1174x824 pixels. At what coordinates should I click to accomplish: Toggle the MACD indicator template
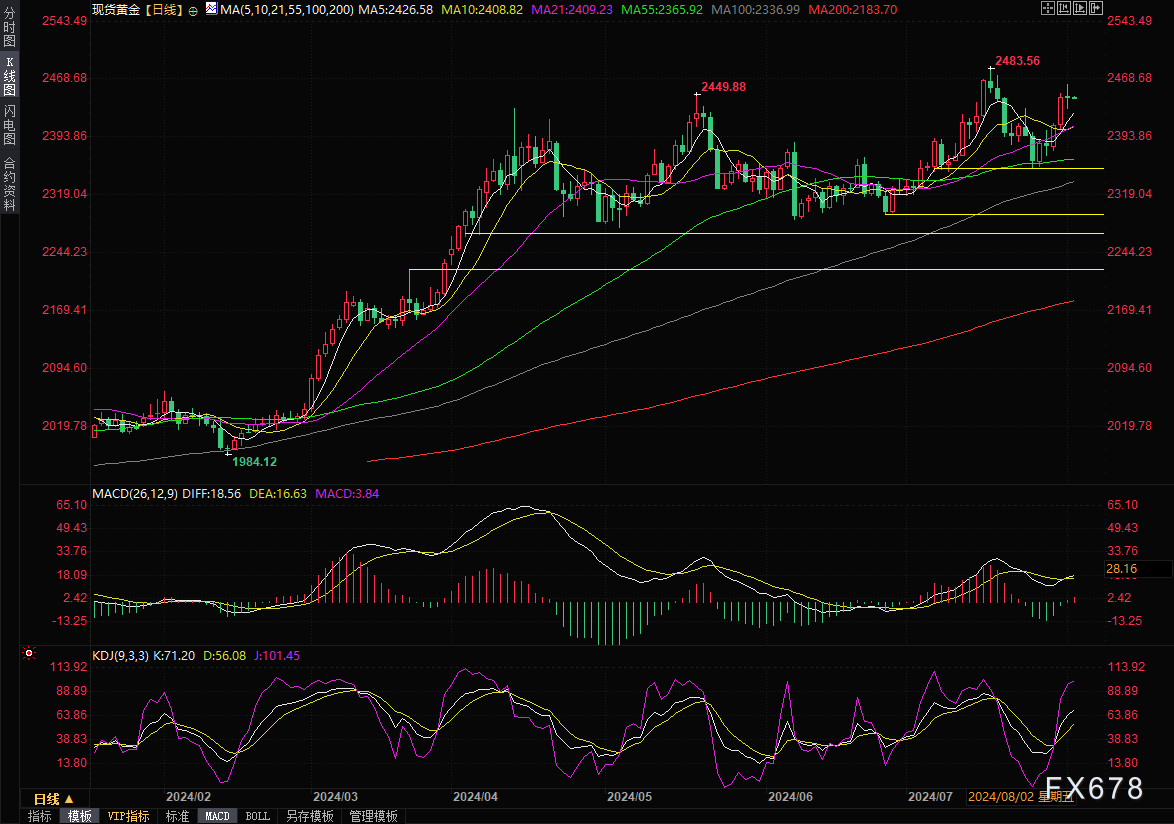(x=217, y=816)
